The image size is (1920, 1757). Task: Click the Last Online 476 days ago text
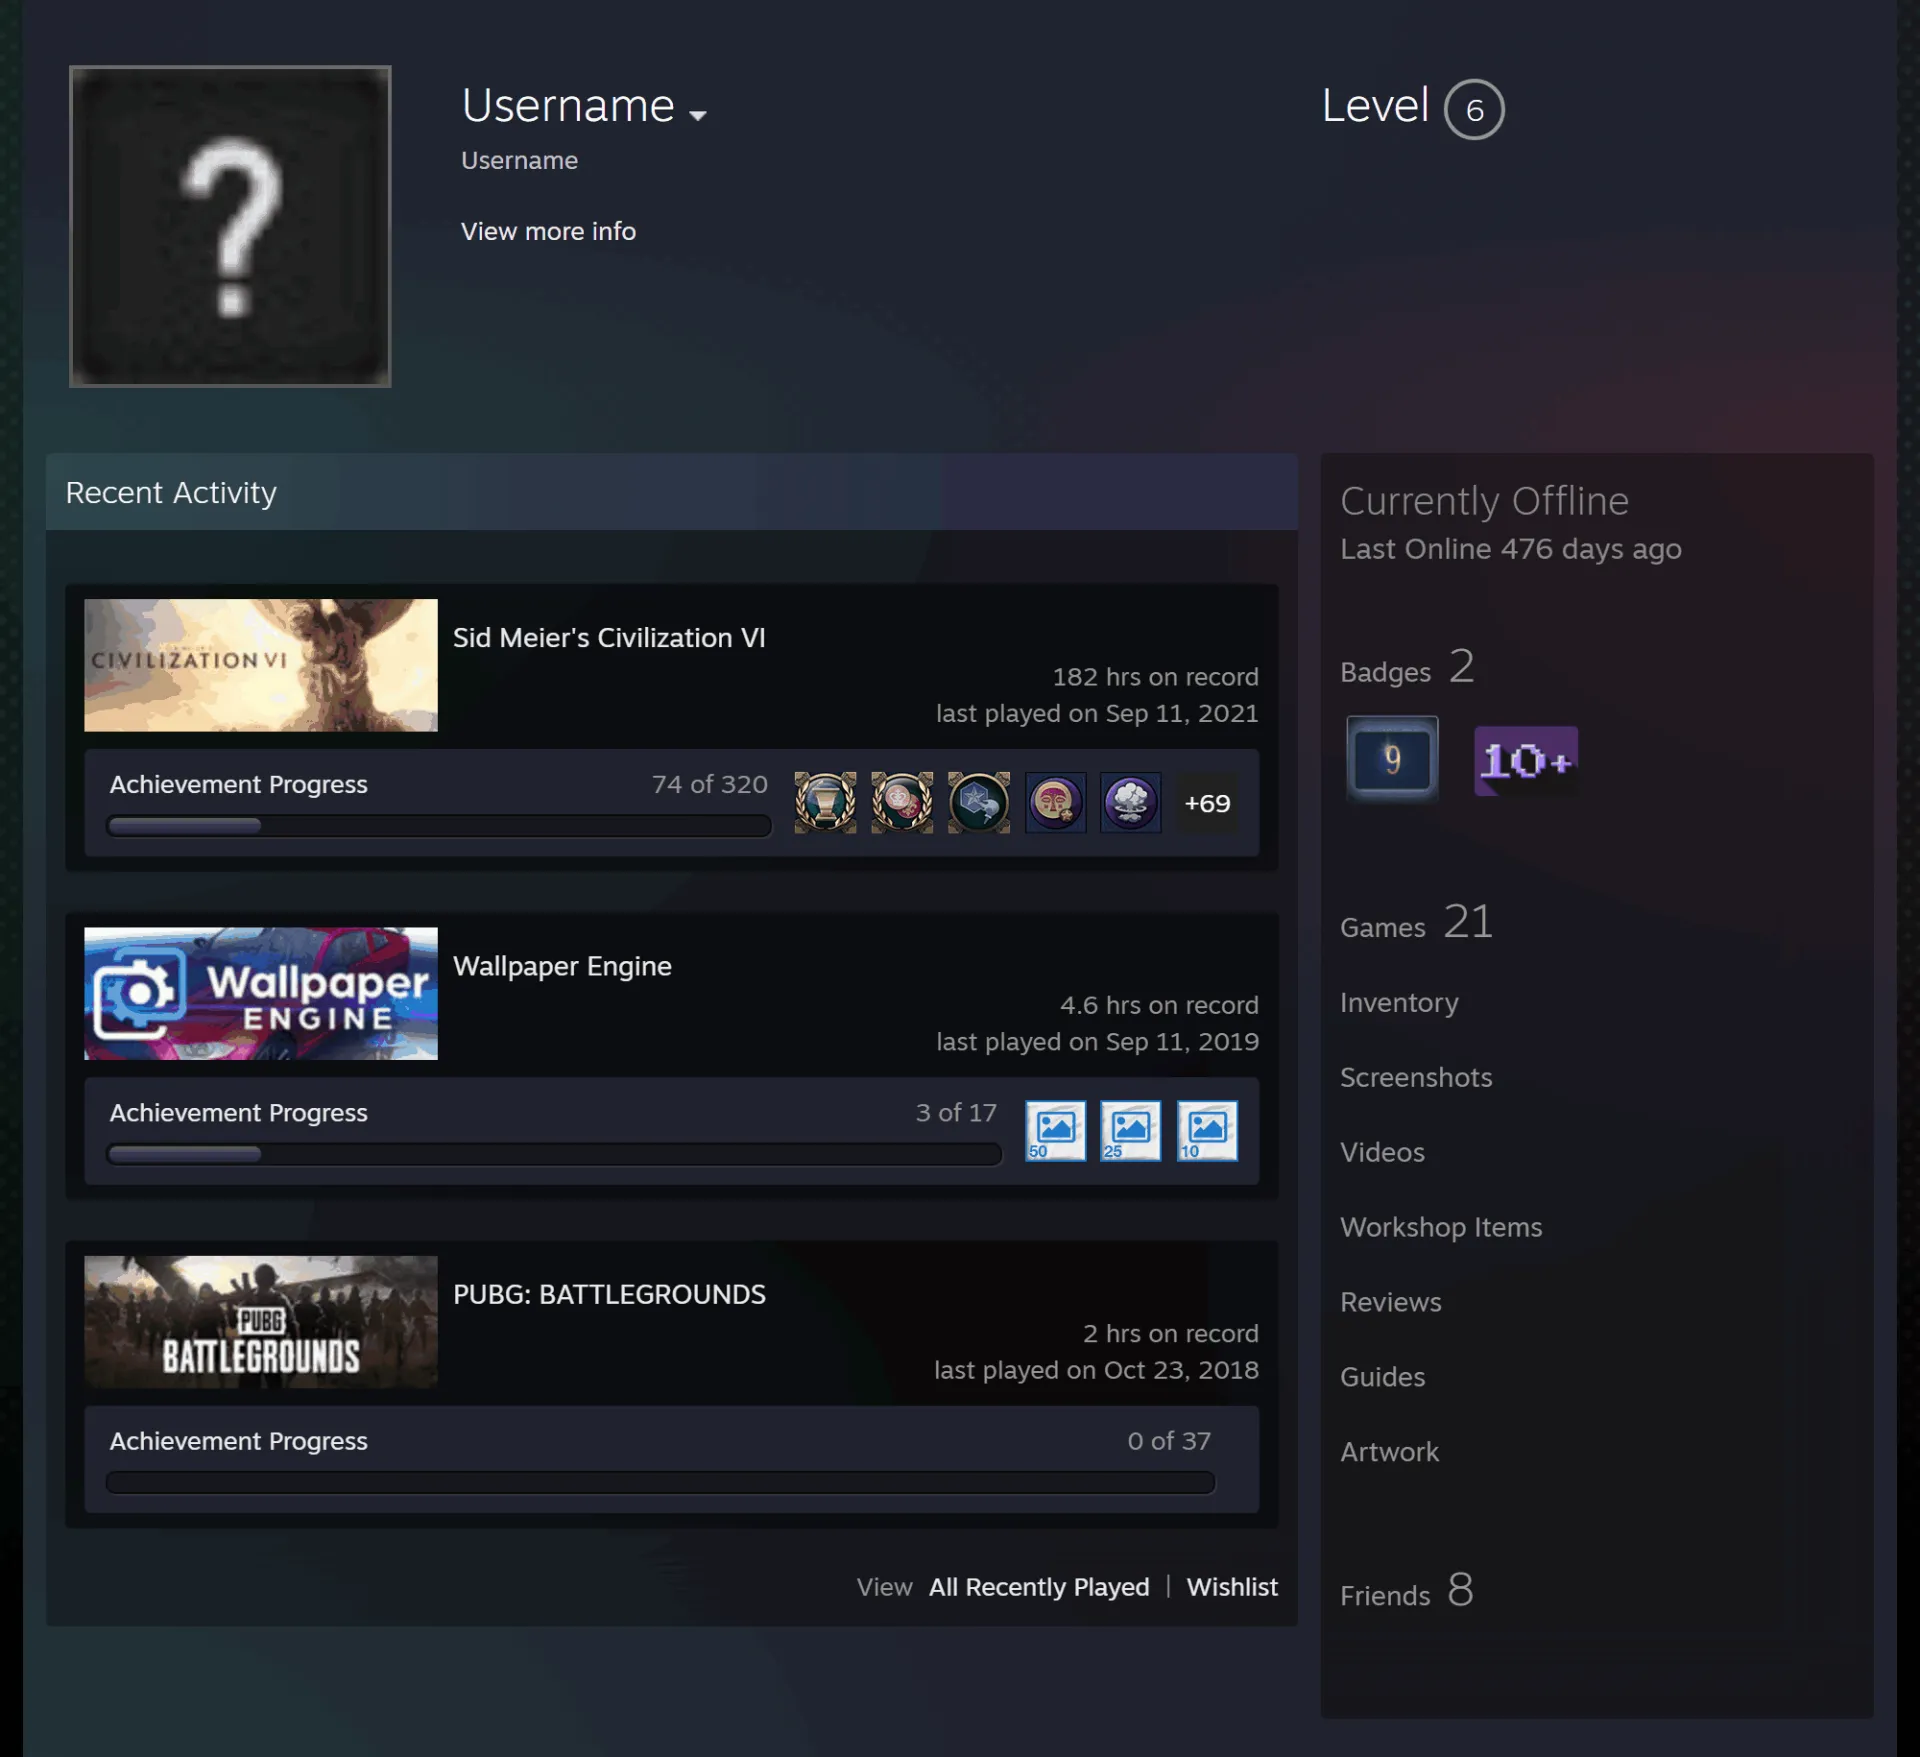[1511, 549]
